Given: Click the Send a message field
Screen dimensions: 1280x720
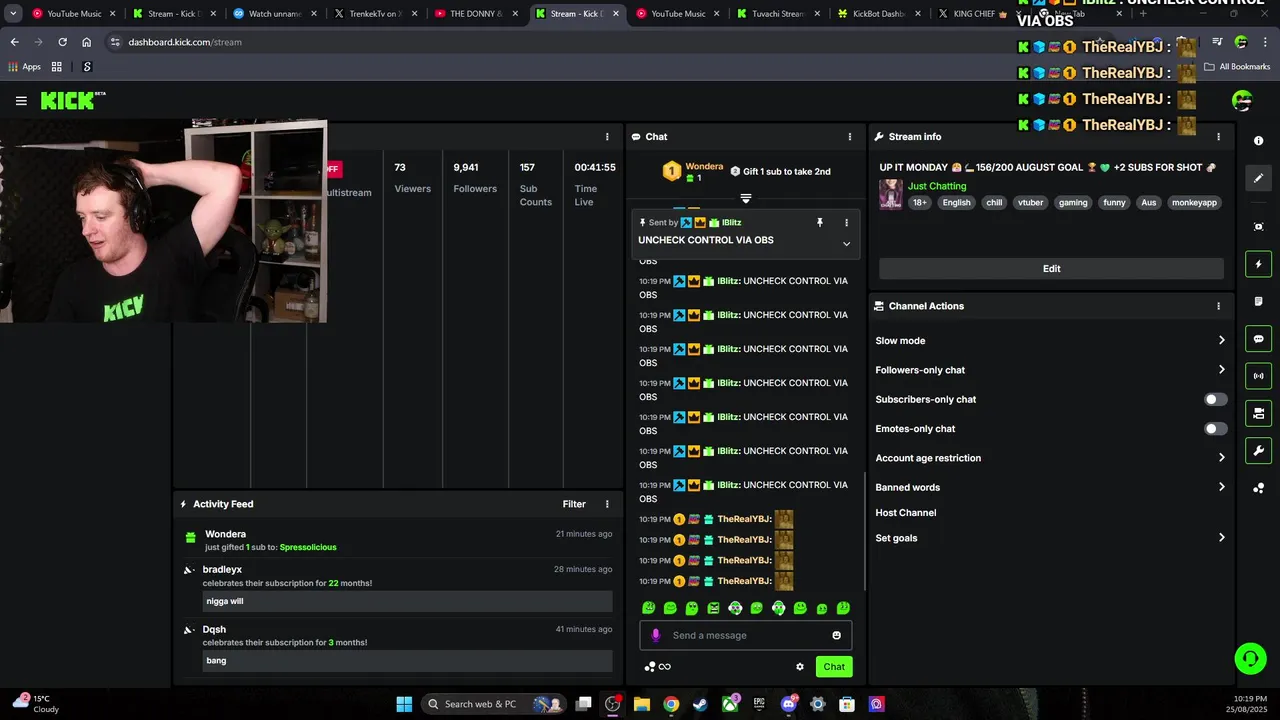Looking at the screenshot, I should point(745,635).
